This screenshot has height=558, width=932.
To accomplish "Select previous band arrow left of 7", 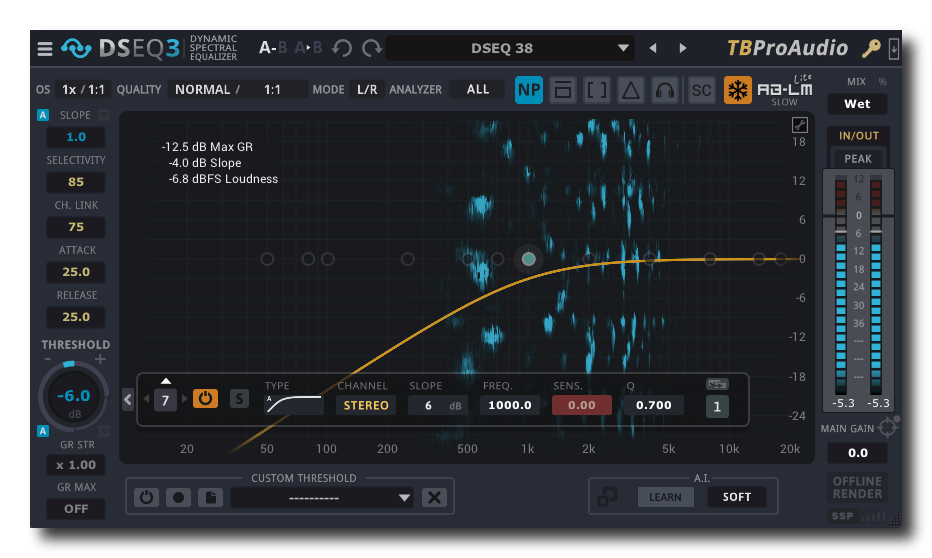I will [146, 399].
